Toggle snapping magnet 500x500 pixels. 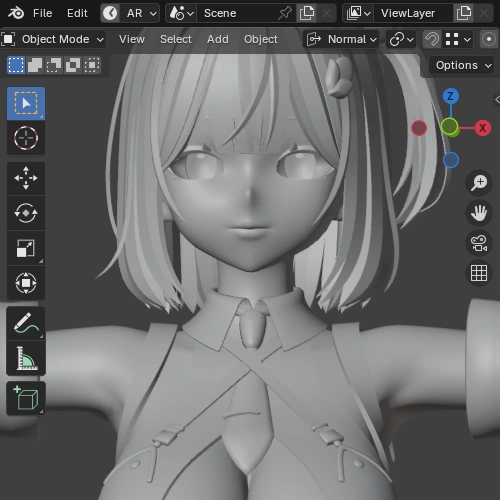(x=432, y=39)
